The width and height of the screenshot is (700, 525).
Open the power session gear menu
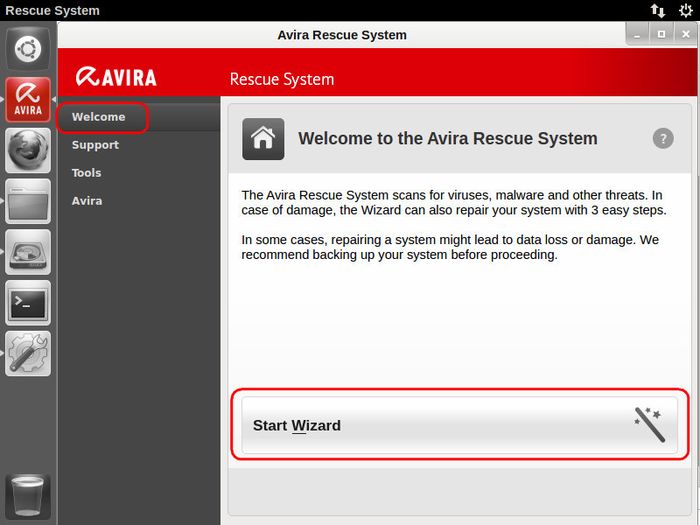686,11
